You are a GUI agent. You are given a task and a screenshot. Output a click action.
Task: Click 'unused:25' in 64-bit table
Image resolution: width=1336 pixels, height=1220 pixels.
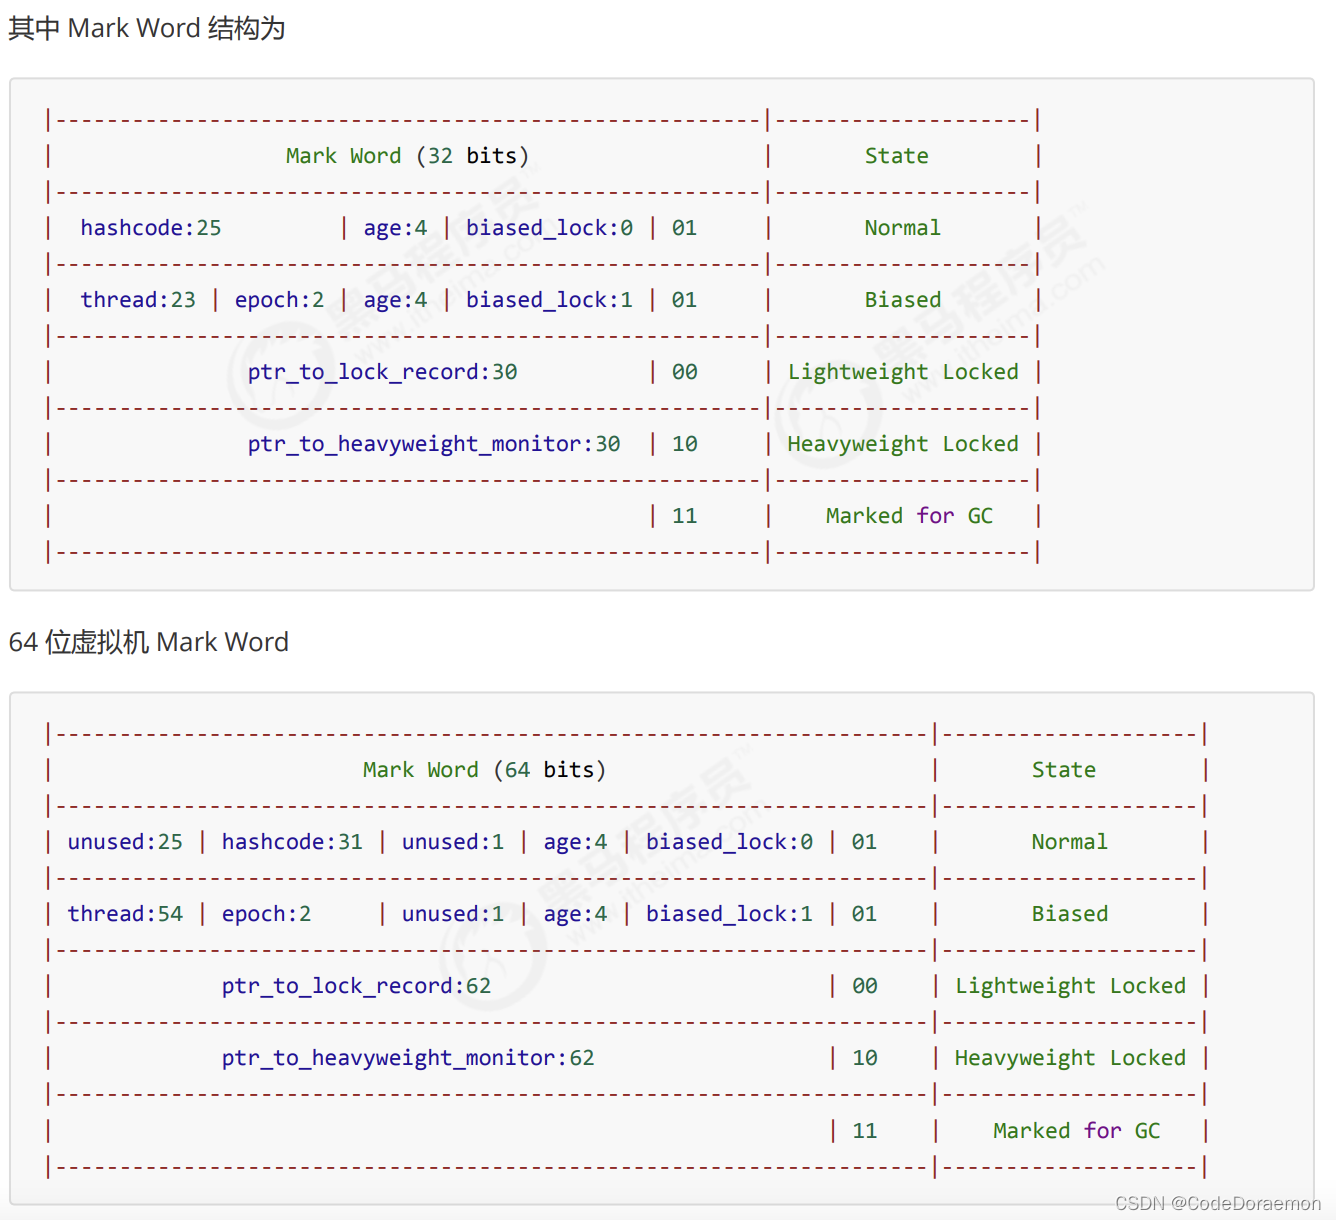point(125,842)
